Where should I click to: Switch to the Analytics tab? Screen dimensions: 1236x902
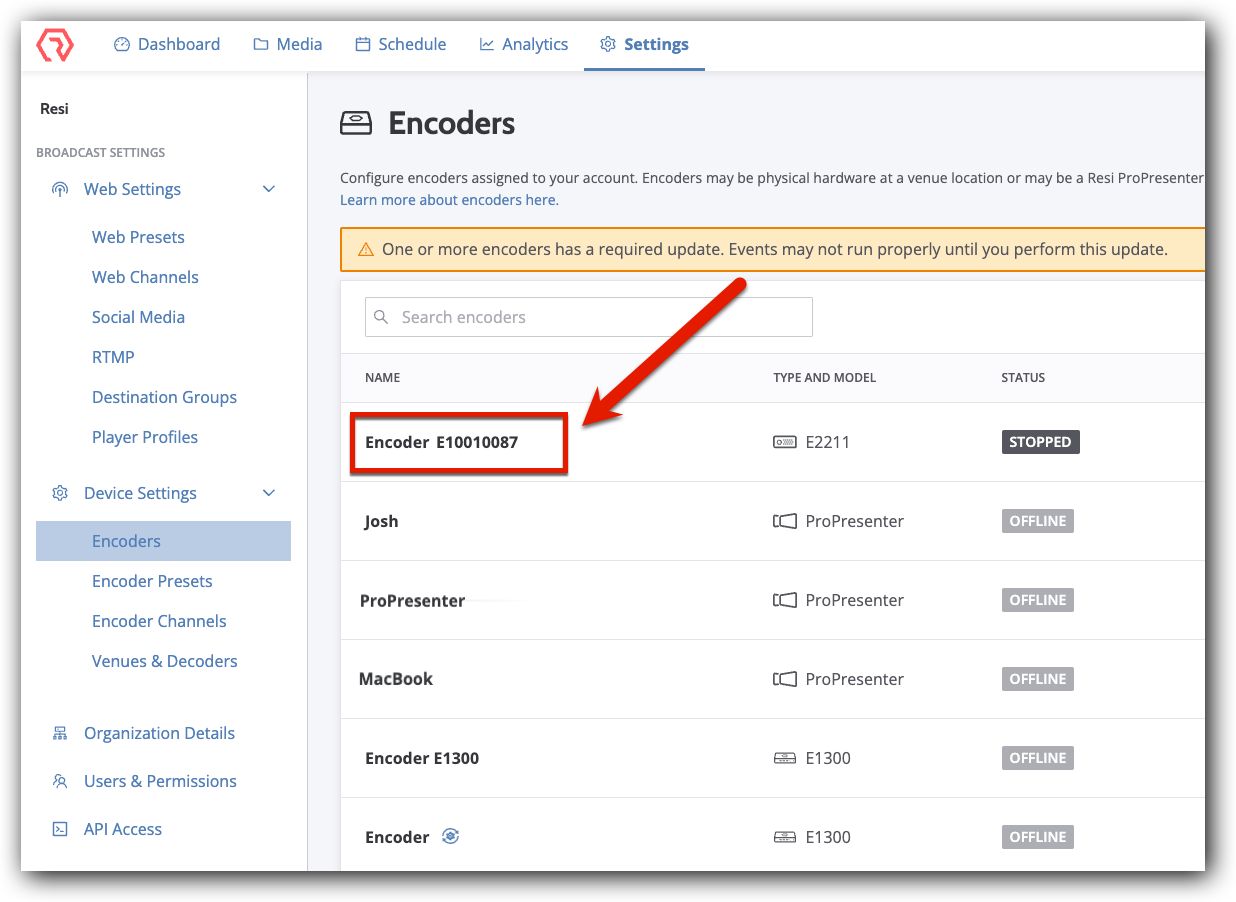pyautogui.click(x=524, y=44)
